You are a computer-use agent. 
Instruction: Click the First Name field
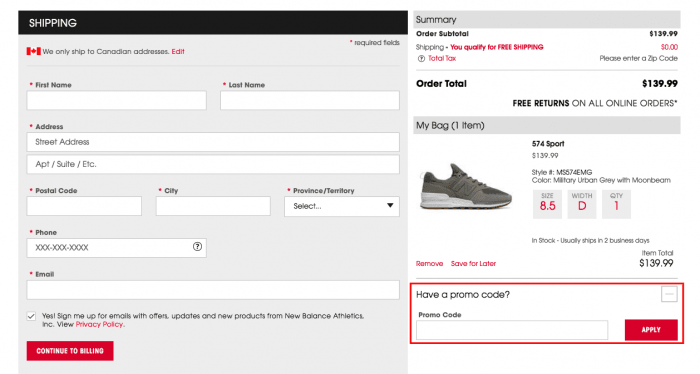point(117,100)
